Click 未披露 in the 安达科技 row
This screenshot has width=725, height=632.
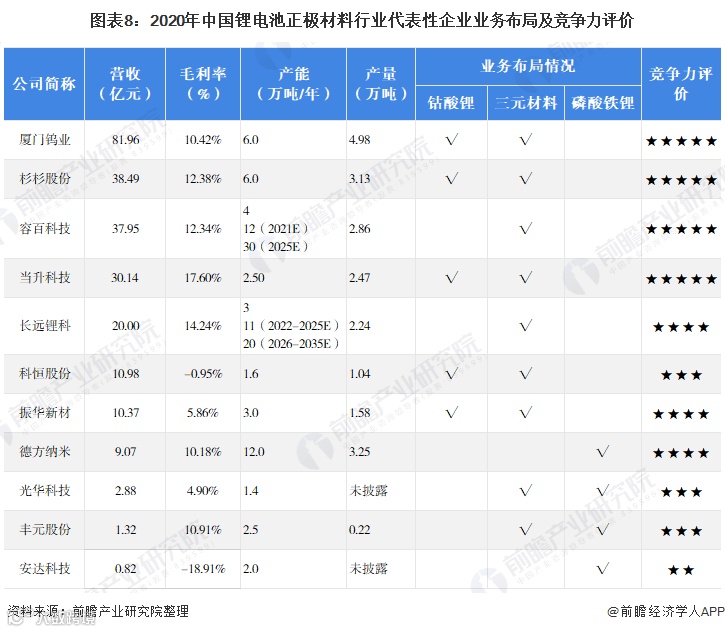coord(369,568)
